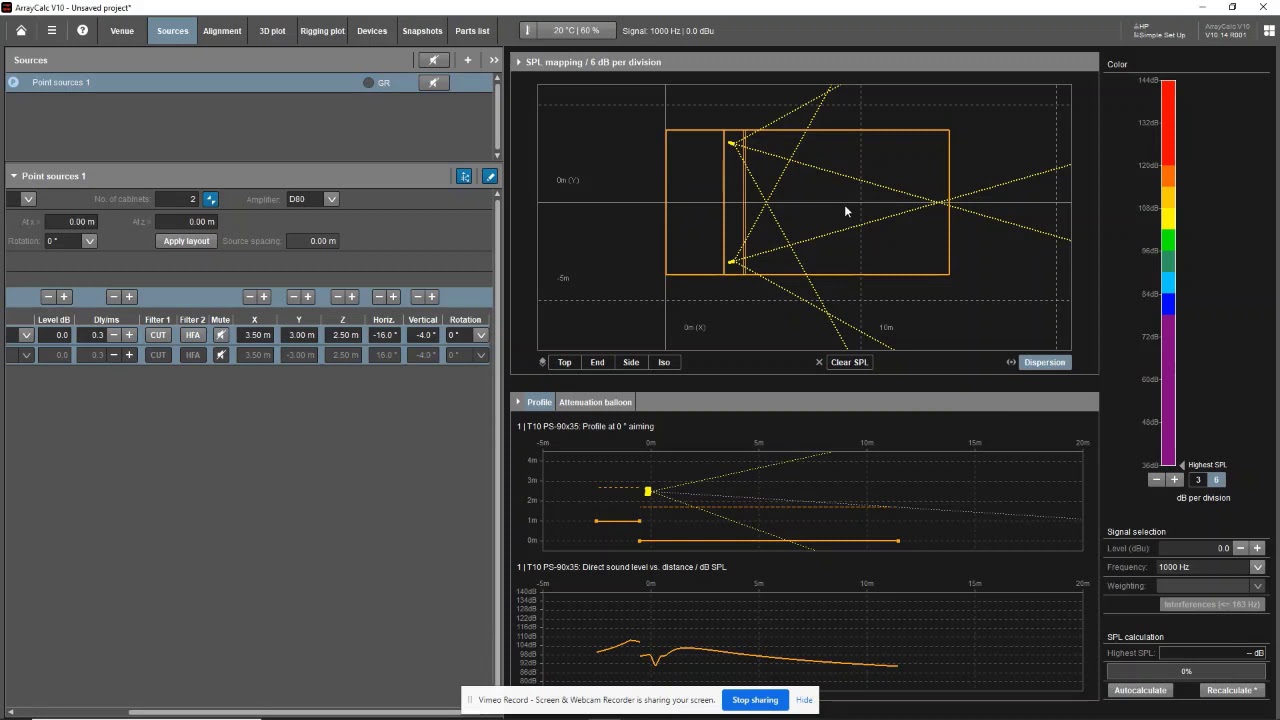Open the Help question mark icon

pyautogui.click(x=82, y=31)
